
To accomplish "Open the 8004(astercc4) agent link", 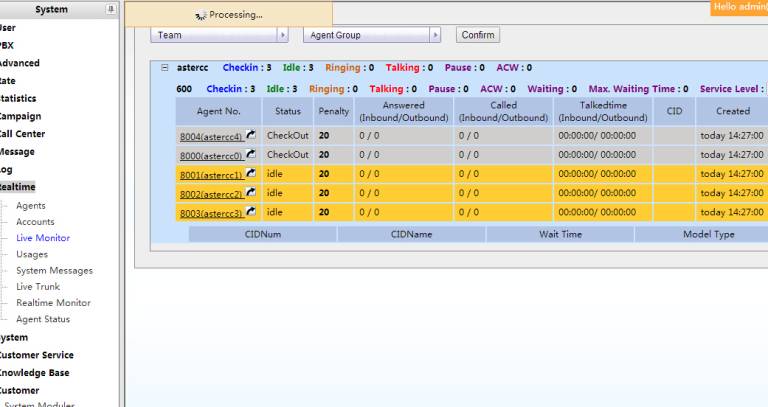I will pyautogui.click(x=210, y=137).
